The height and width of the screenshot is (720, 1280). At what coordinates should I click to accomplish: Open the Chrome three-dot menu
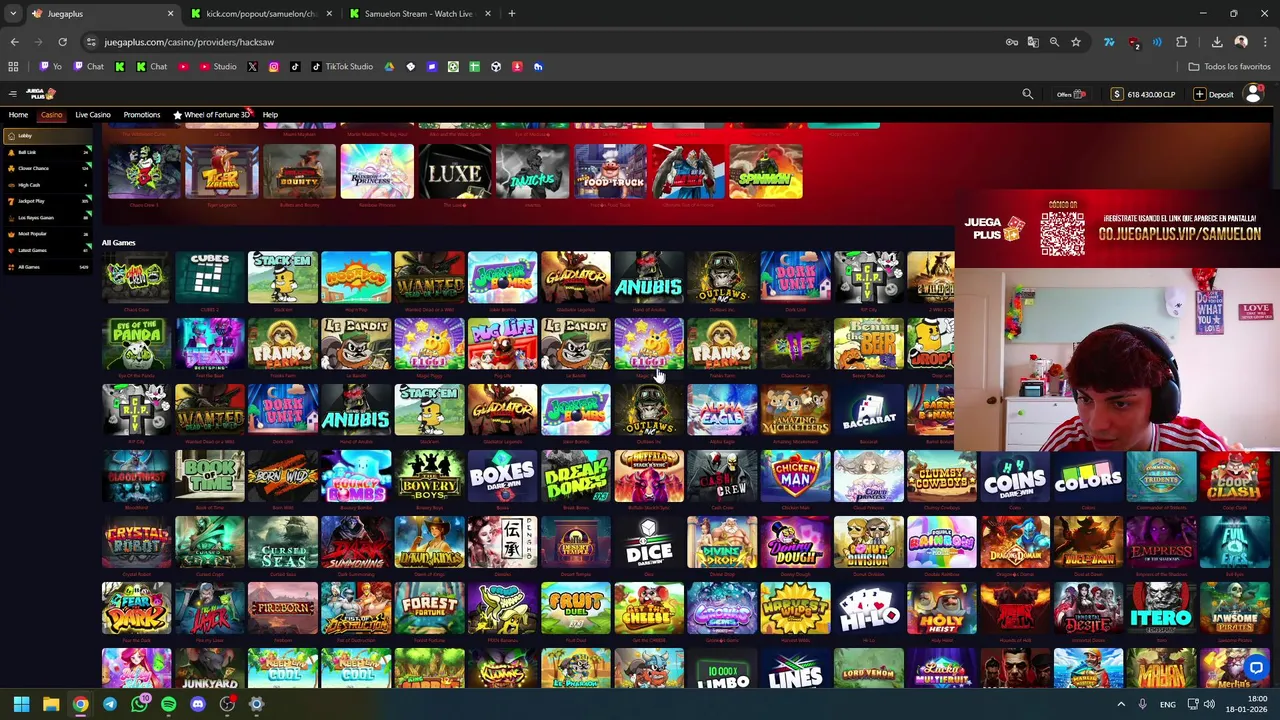(1265, 42)
